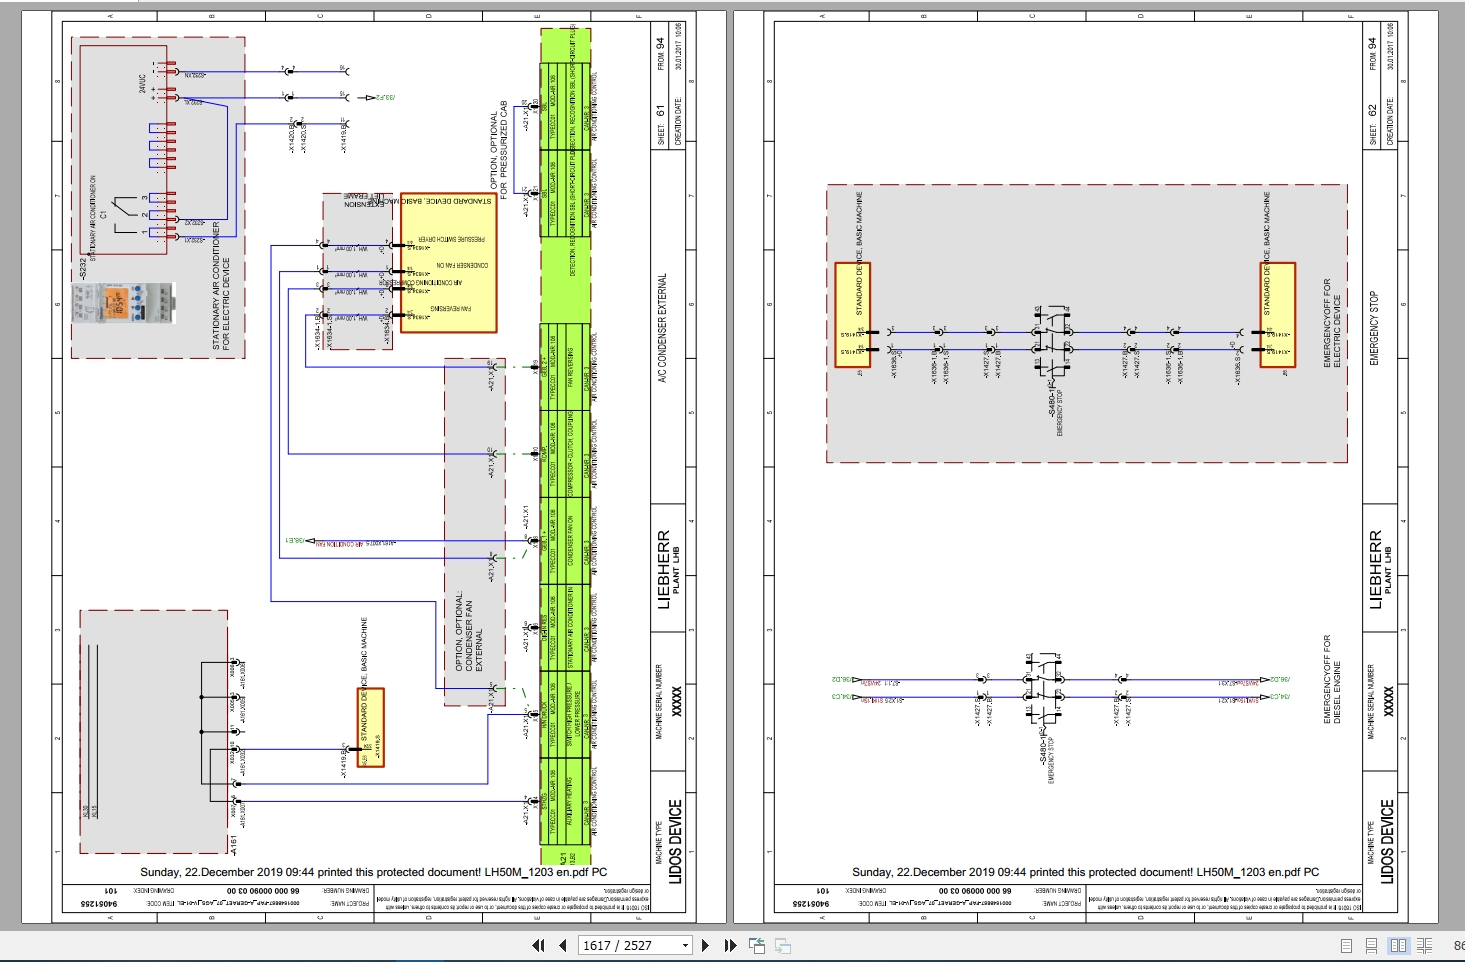The height and width of the screenshot is (962, 1465).
Task: Select continuous facing pages layout
Action: click(x=1424, y=945)
